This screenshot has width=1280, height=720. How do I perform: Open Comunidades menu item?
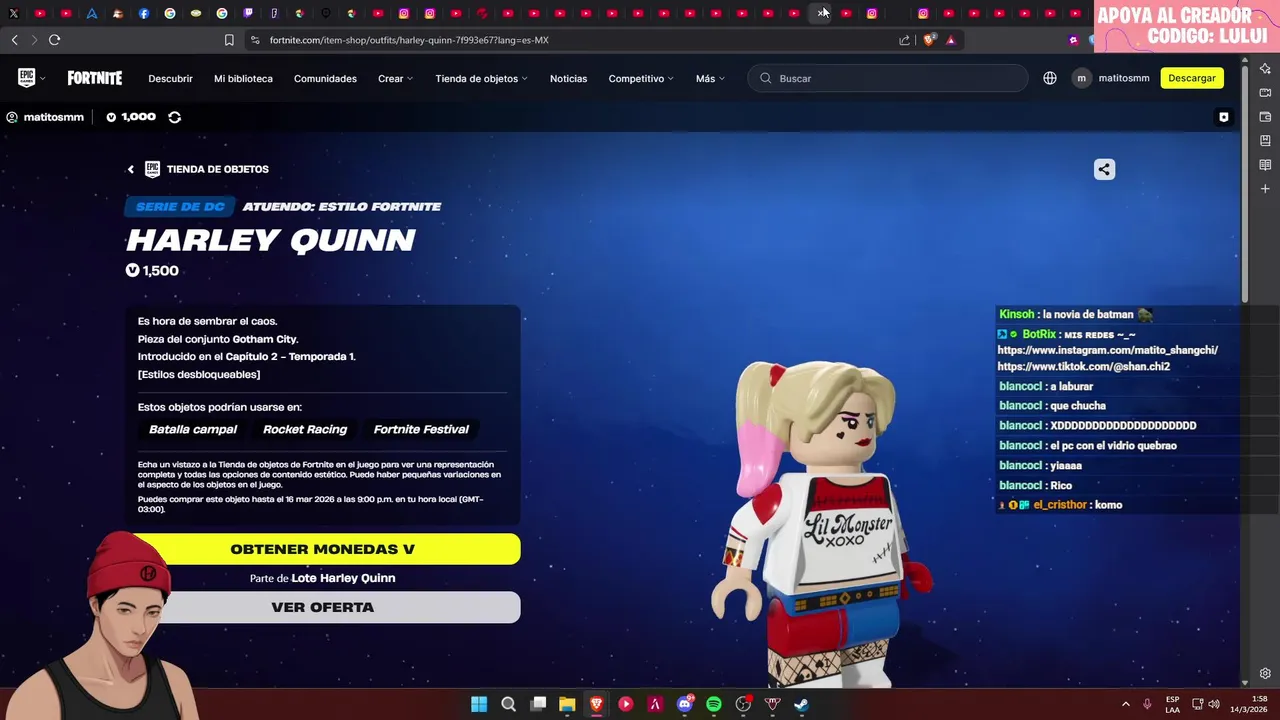[325, 78]
